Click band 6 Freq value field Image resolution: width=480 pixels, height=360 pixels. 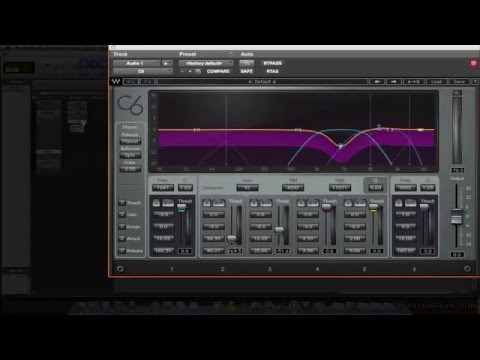click(x=405, y=188)
